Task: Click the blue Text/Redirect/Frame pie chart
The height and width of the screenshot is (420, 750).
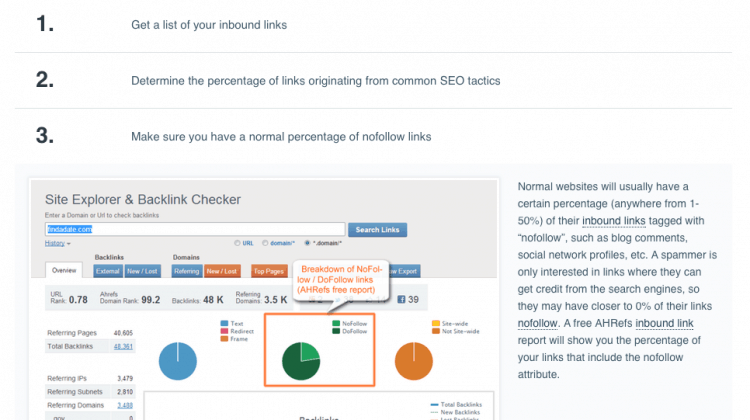Action: tap(177, 361)
